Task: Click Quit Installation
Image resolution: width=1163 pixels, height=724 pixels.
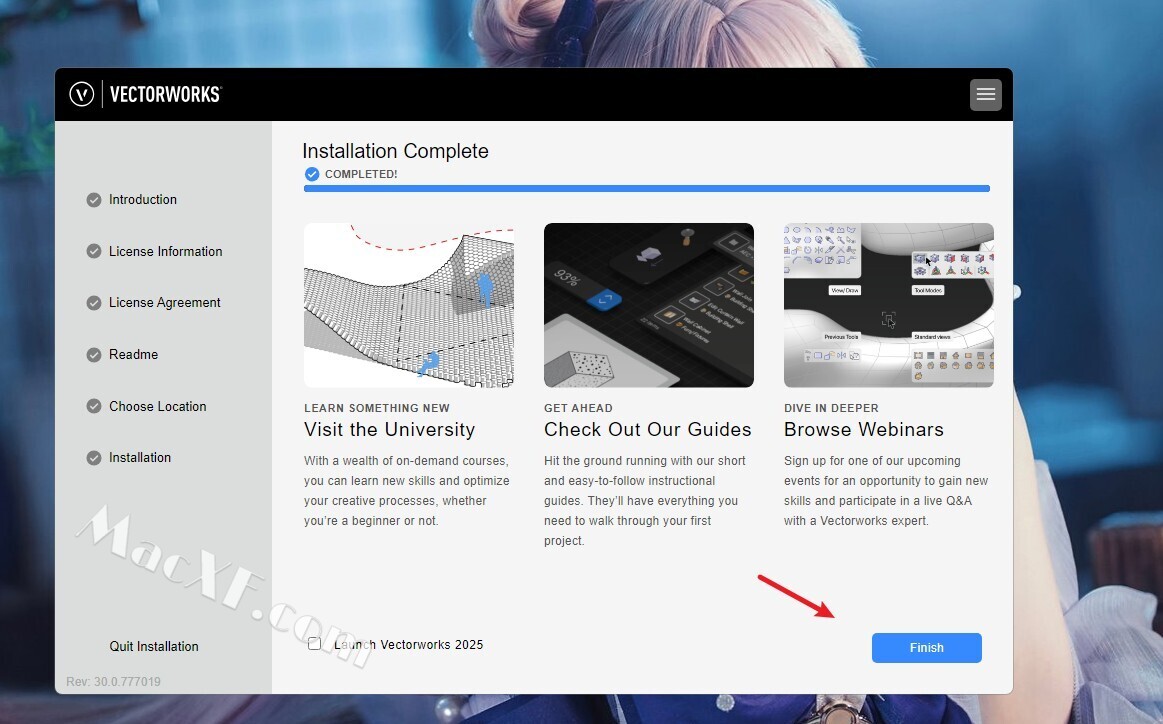Action: click(154, 646)
